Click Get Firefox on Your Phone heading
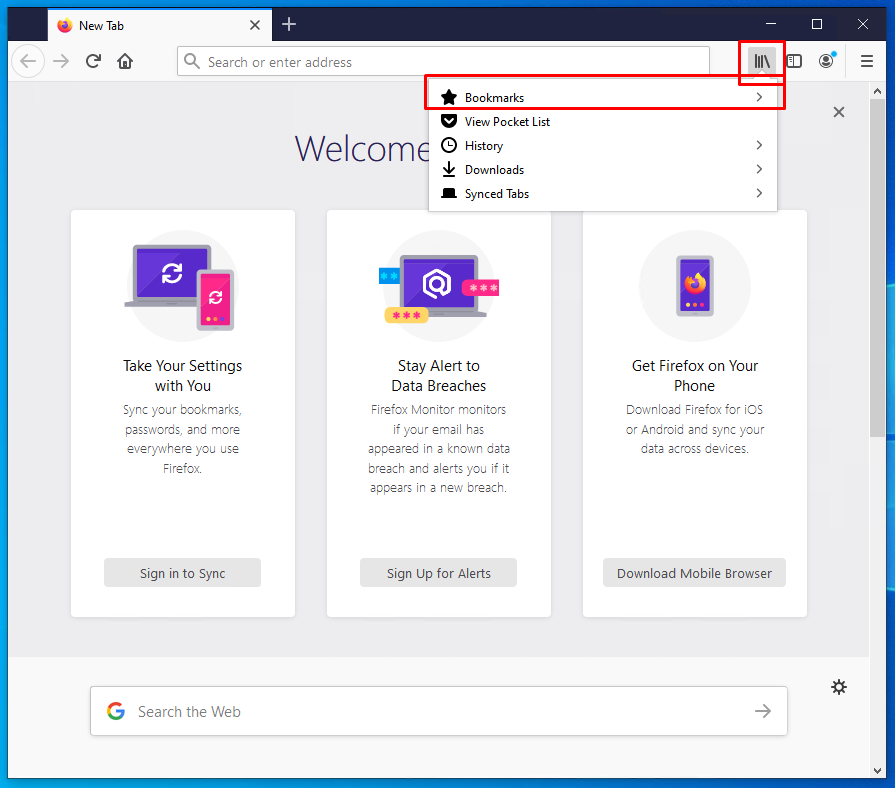This screenshot has width=895, height=788. pyautogui.click(x=695, y=375)
